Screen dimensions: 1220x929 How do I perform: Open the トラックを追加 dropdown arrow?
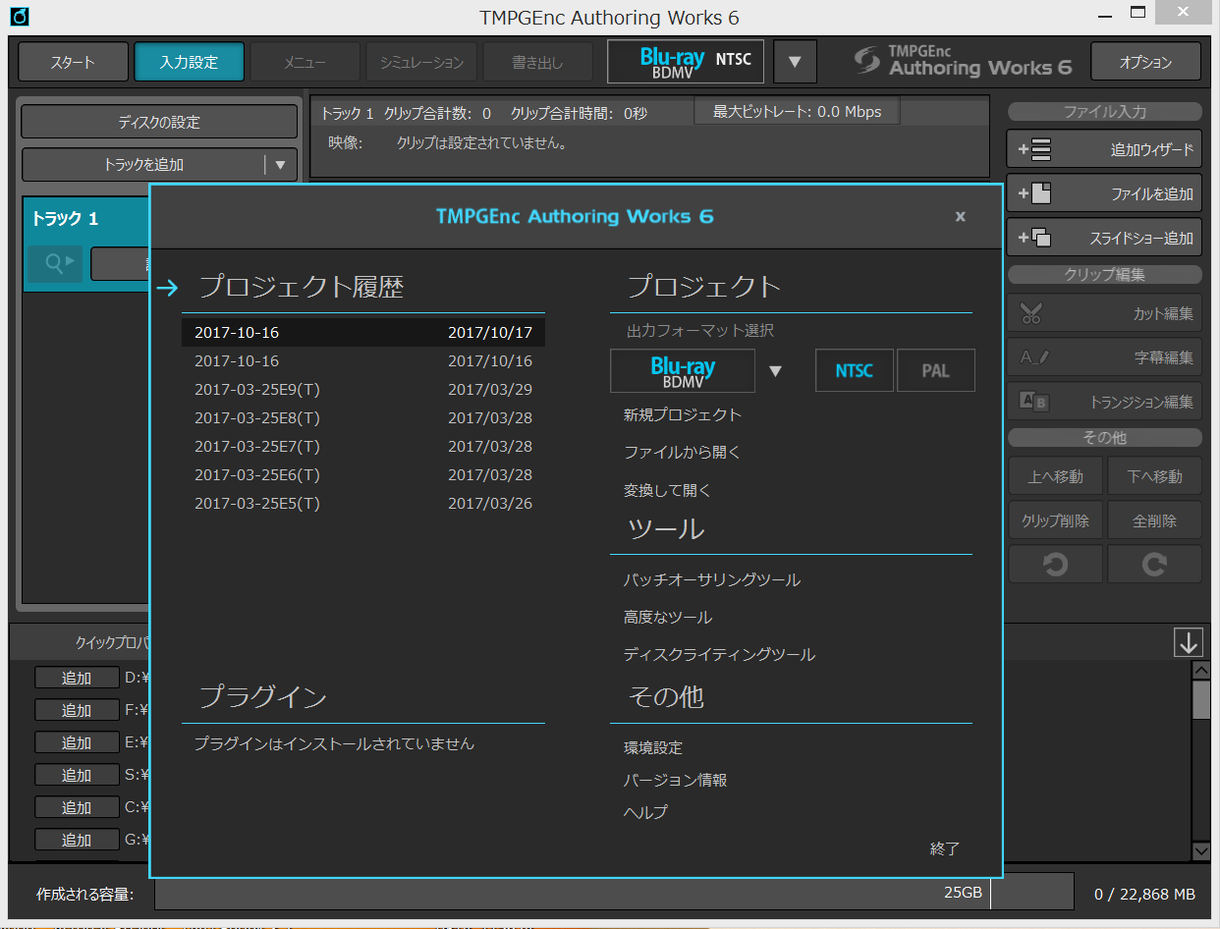click(280, 165)
